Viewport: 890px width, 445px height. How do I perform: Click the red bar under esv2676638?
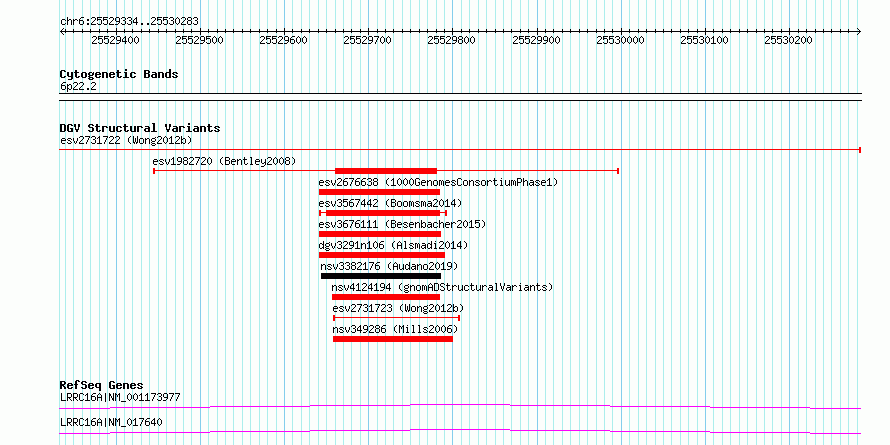click(379, 192)
